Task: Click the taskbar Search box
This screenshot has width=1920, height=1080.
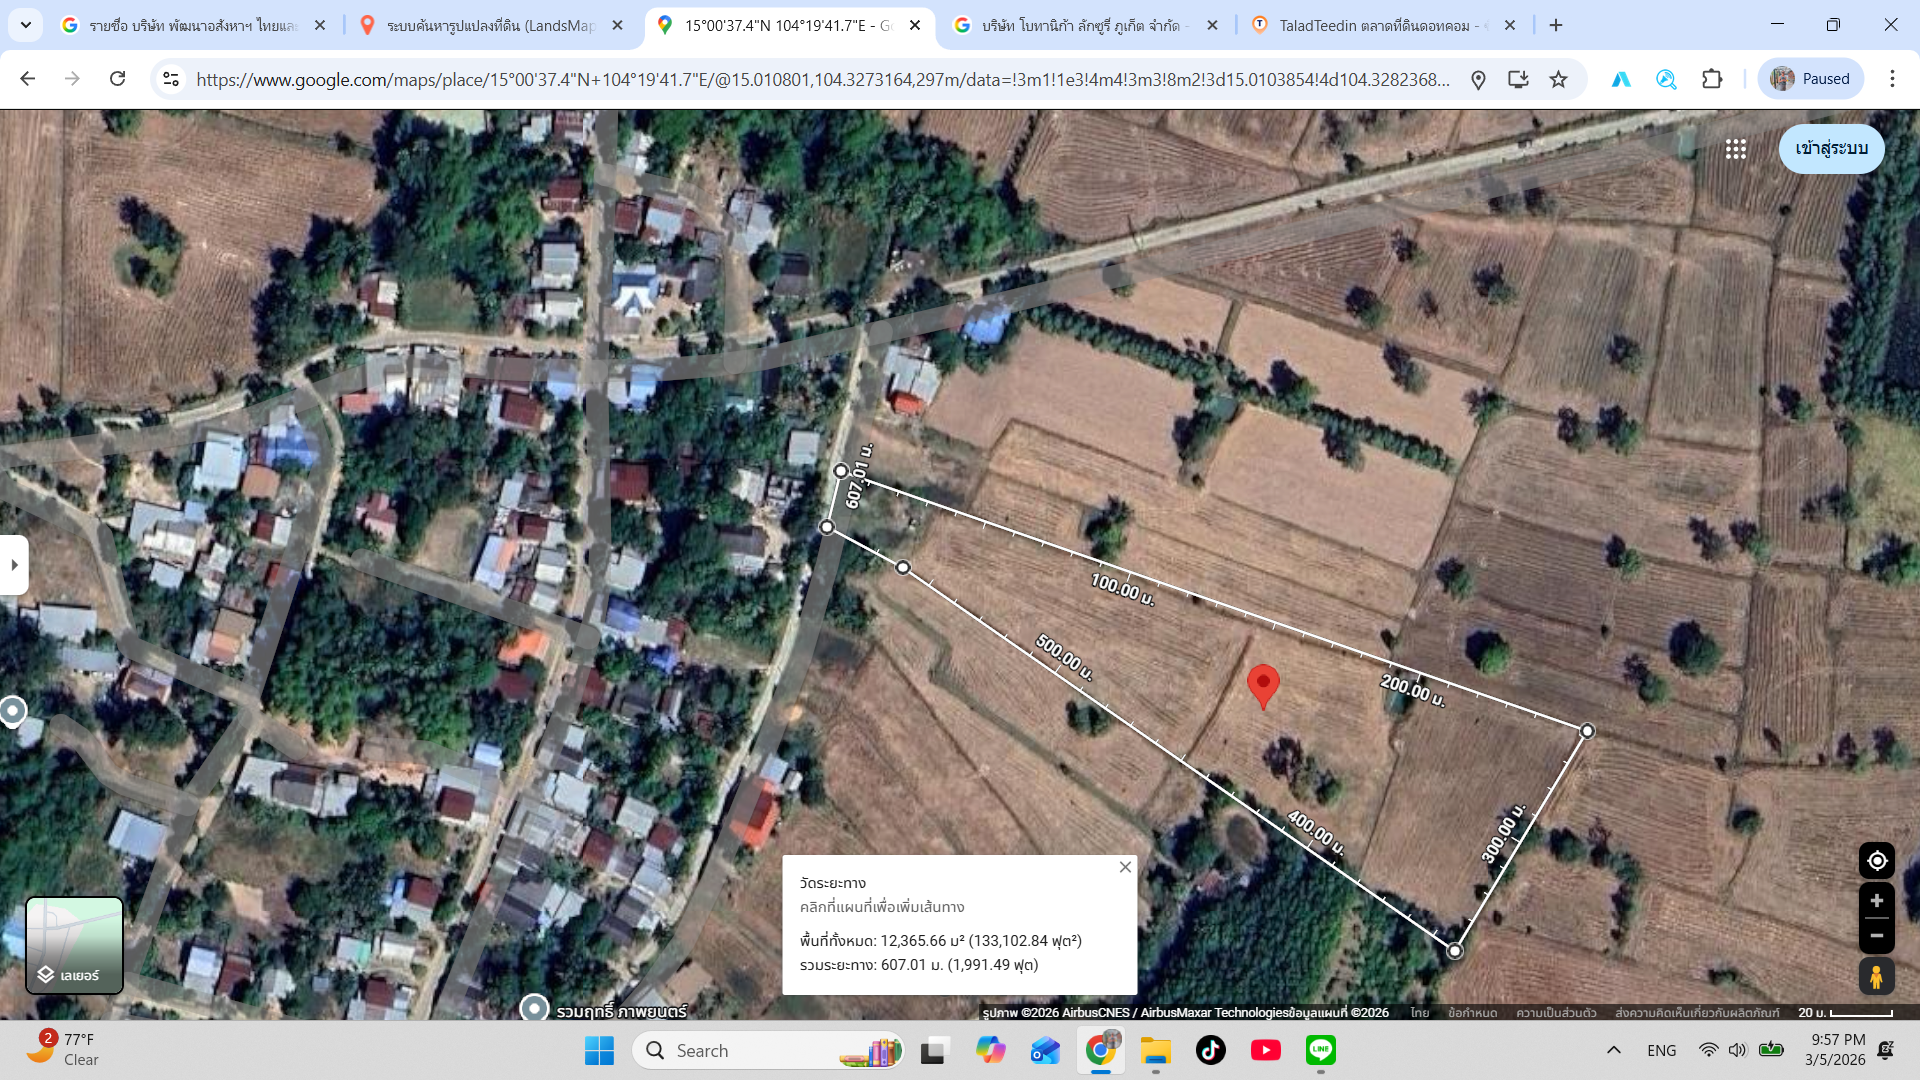Action: [x=768, y=1050]
